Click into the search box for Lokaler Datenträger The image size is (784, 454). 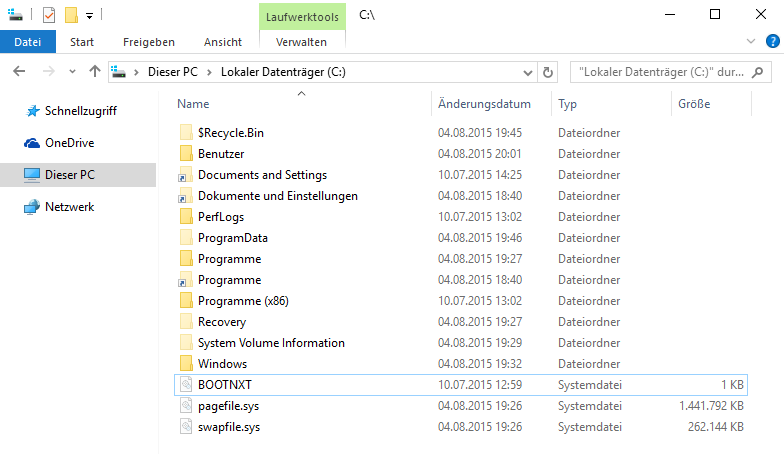coord(661,72)
